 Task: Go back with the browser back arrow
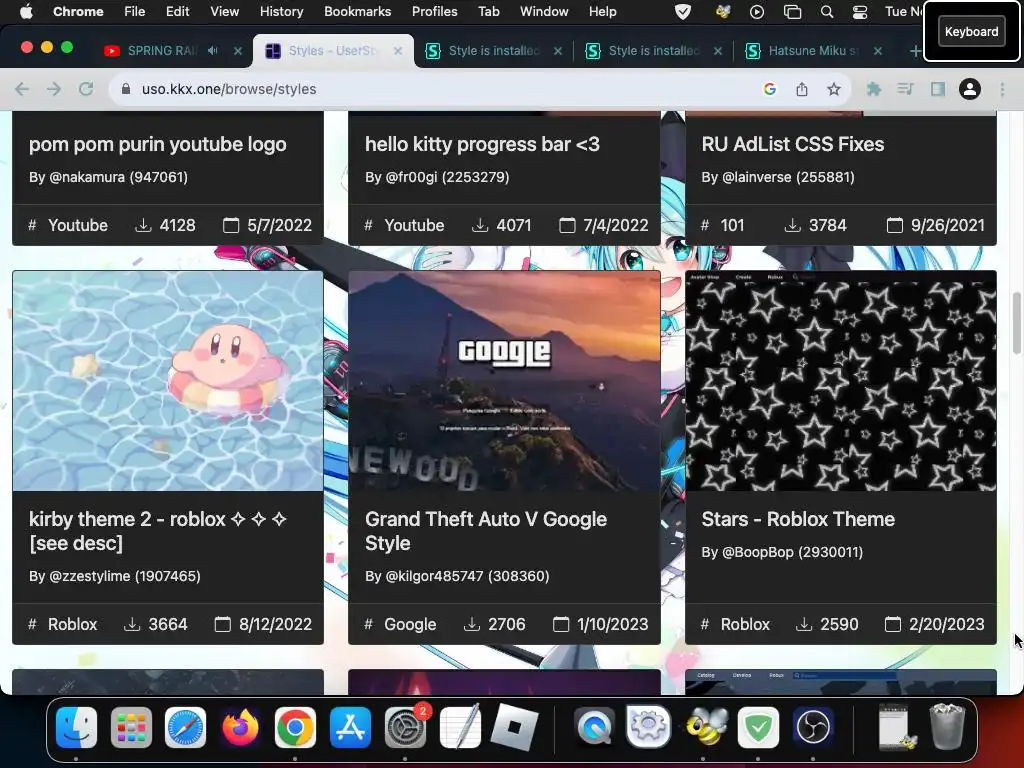tap(22, 89)
